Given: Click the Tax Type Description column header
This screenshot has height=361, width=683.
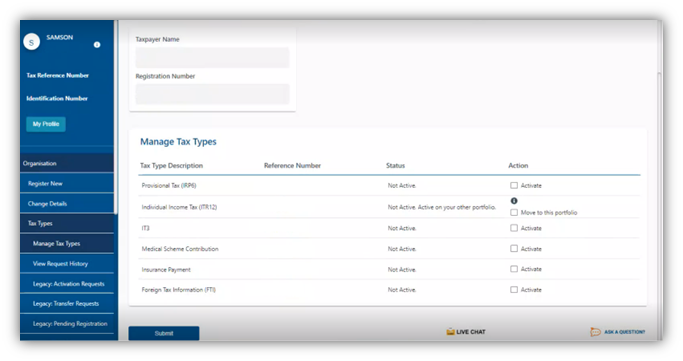Looking at the screenshot, I should (x=171, y=165).
